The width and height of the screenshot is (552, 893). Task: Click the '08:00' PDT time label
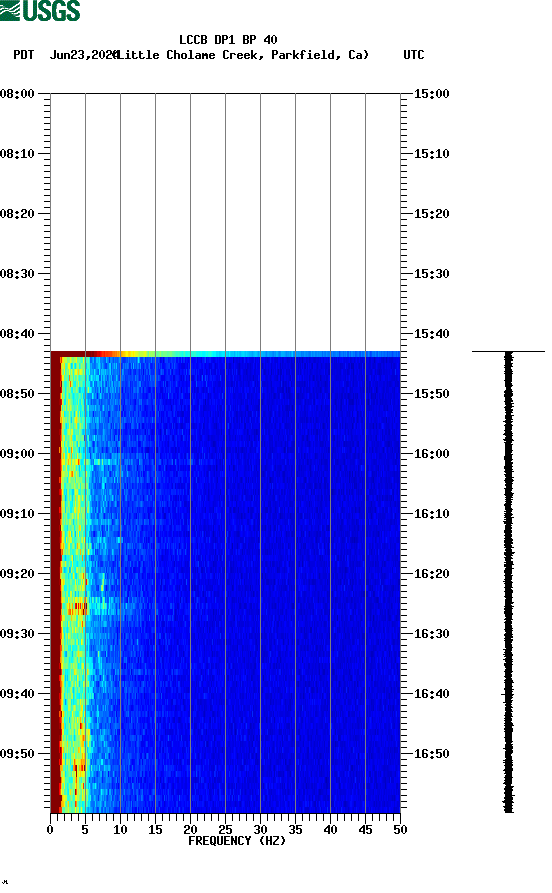(x=17, y=93)
